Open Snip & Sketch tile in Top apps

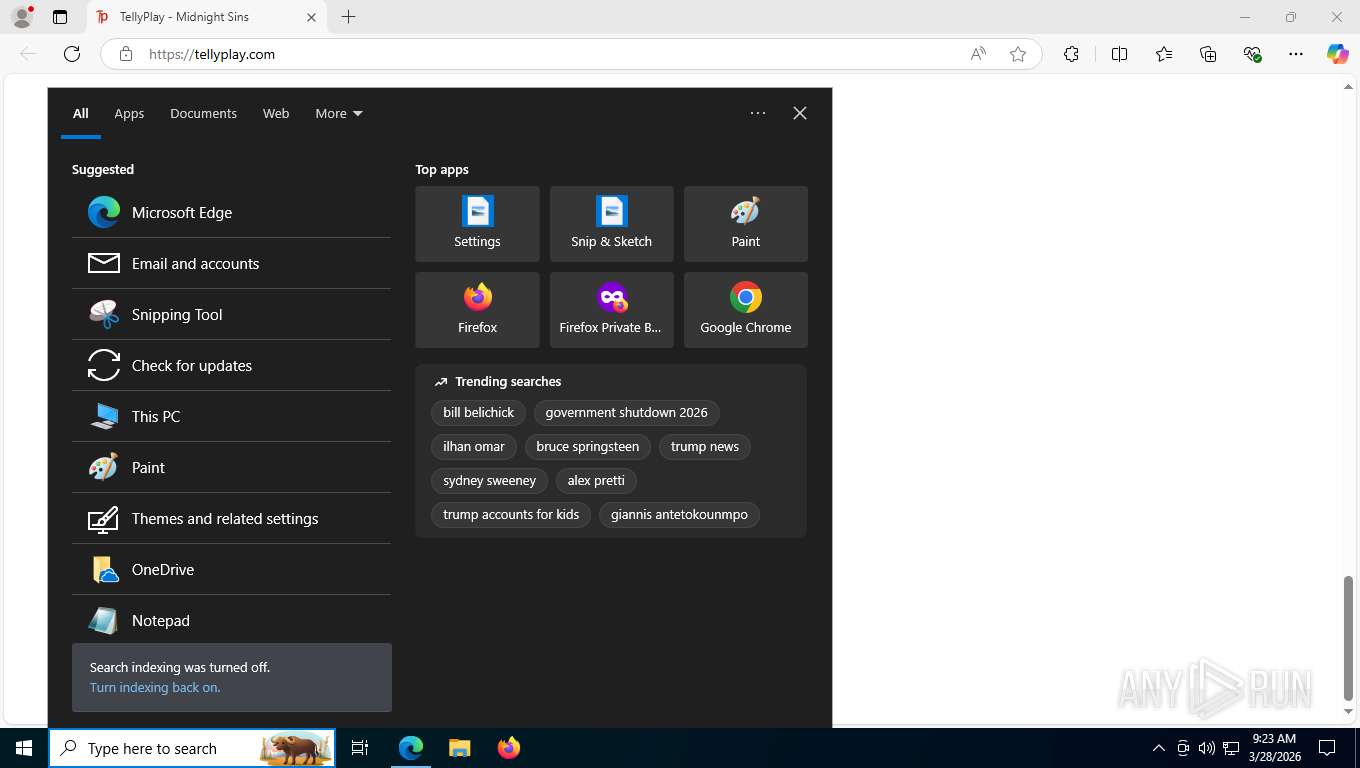(x=611, y=224)
